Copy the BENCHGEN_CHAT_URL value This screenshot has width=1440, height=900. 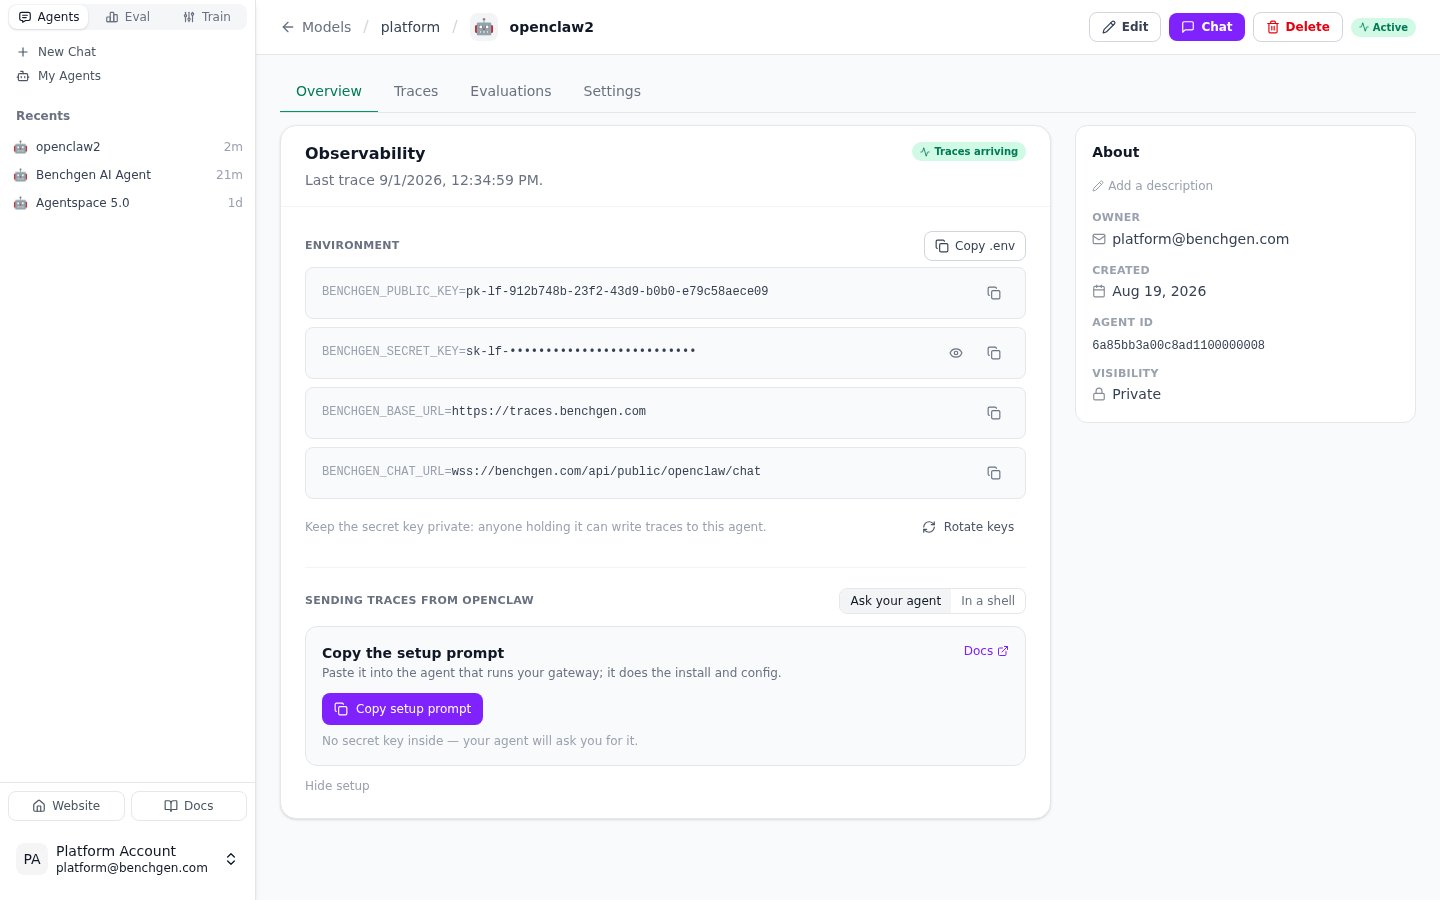[x=994, y=473]
